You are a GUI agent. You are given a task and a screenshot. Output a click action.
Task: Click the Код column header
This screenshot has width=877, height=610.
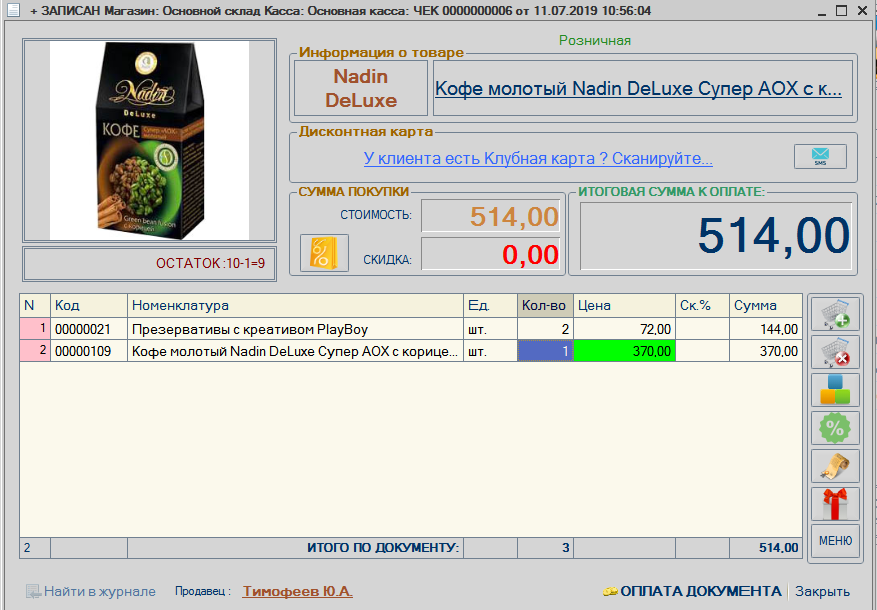pos(89,305)
